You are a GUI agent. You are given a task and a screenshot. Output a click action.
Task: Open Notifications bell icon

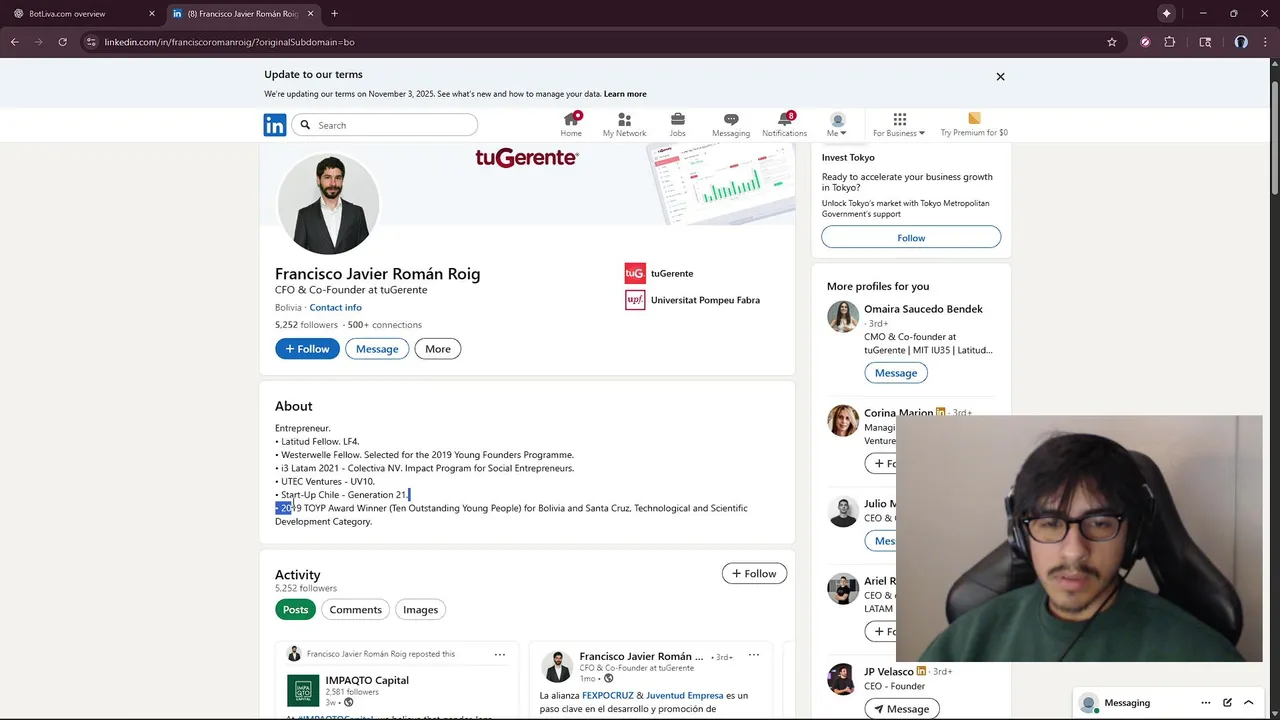784,125
